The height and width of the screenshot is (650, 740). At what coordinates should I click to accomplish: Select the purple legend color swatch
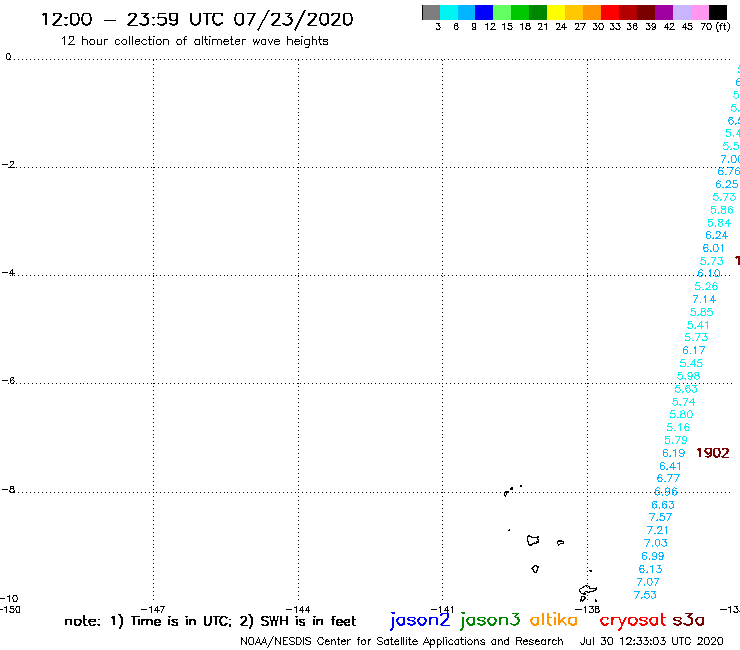point(664,12)
